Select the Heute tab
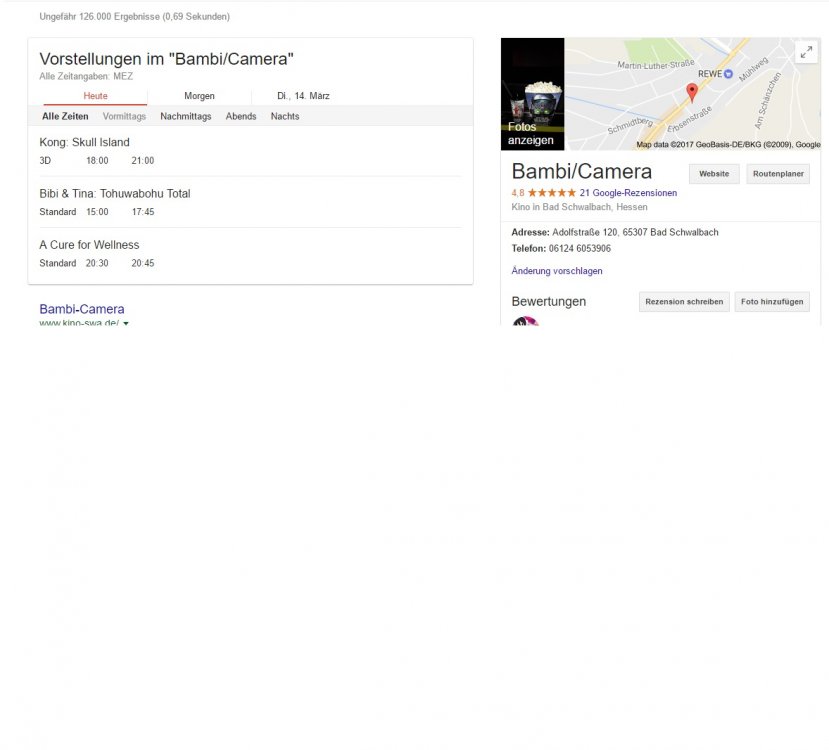 96,96
